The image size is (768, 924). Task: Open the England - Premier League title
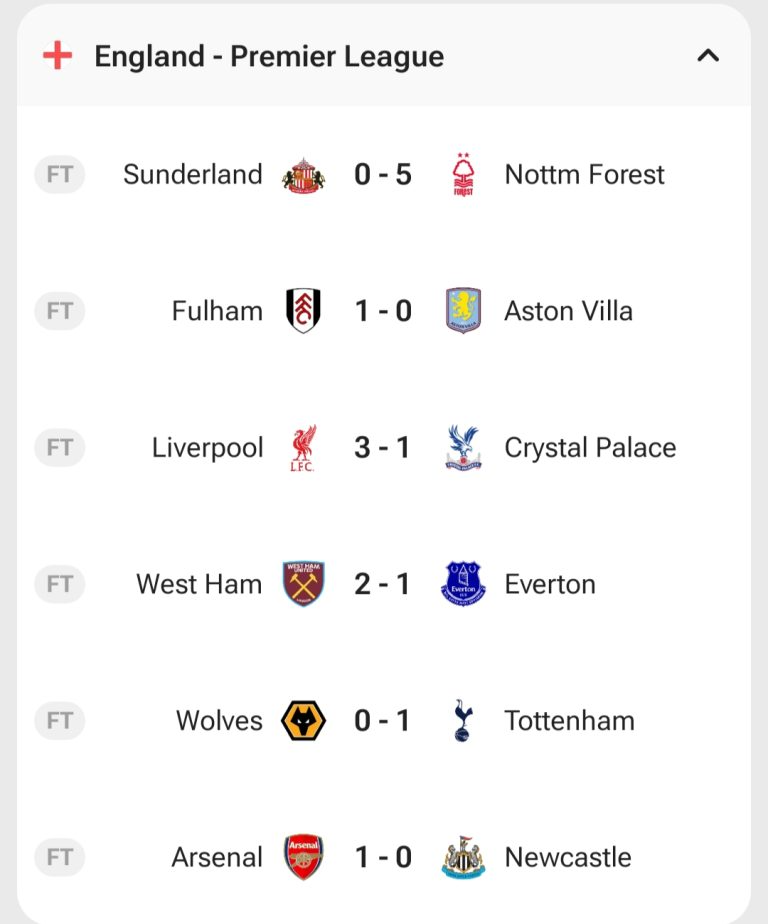[269, 56]
